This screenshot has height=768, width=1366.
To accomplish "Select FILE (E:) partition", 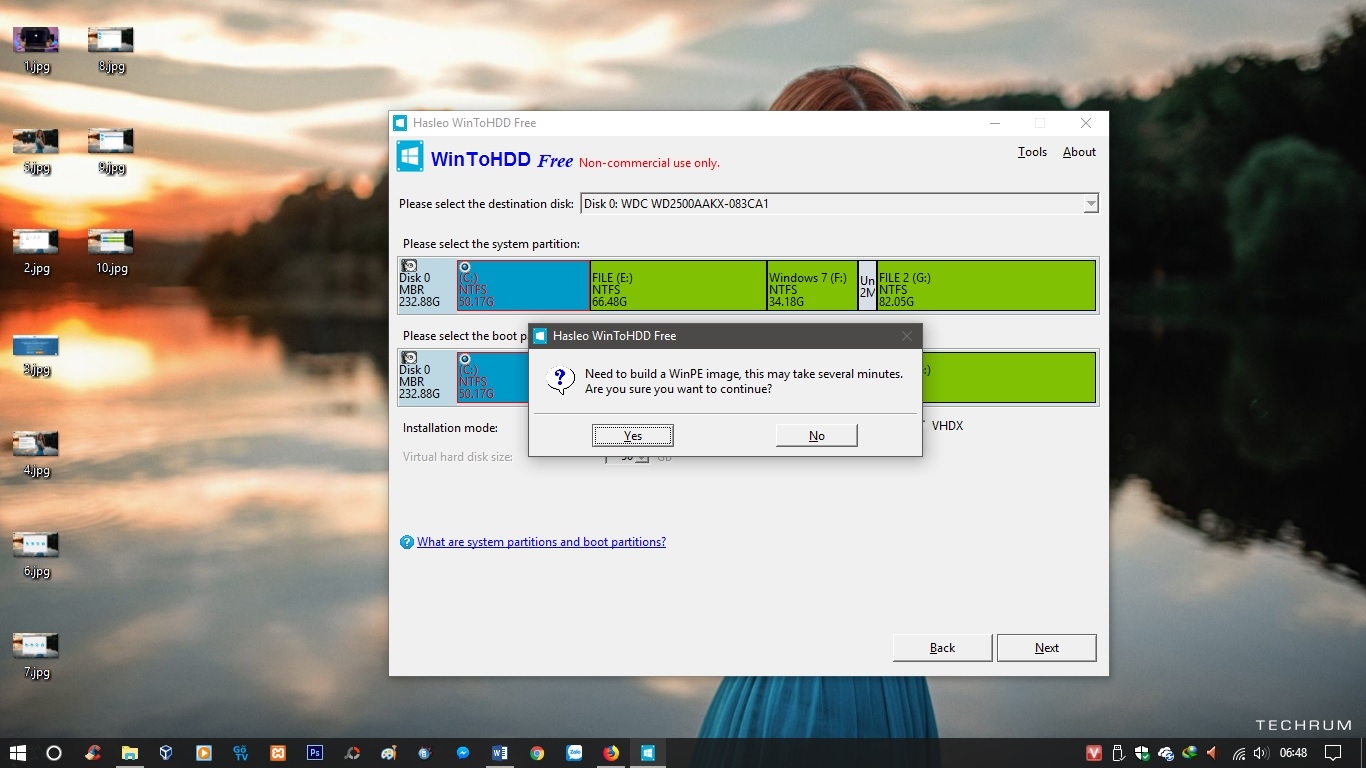I will click(x=678, y=285).
